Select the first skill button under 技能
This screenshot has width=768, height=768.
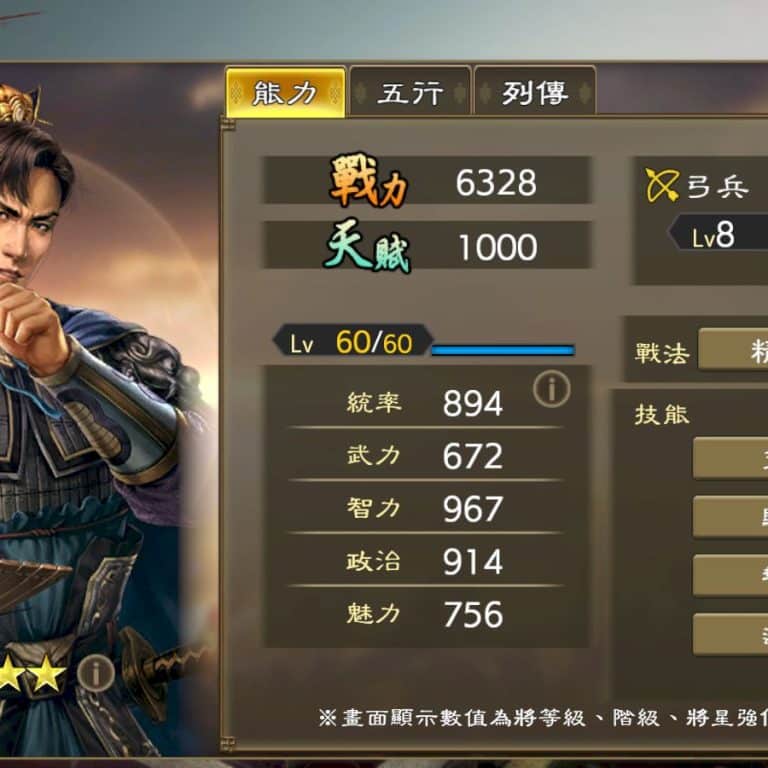point(730,458)
